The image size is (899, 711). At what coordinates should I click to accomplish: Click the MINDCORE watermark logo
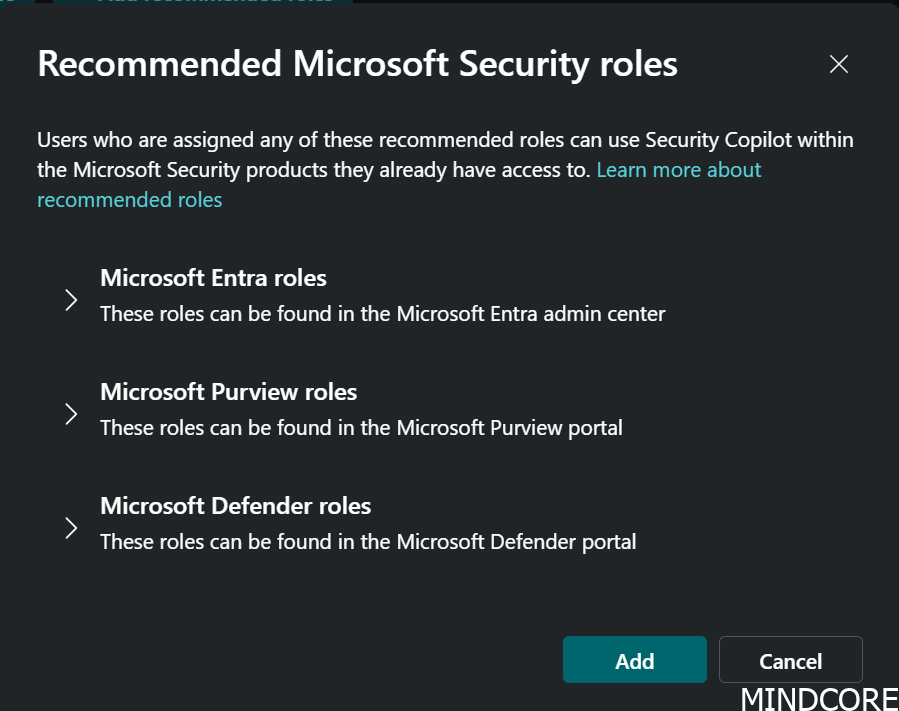click(818, 697)
